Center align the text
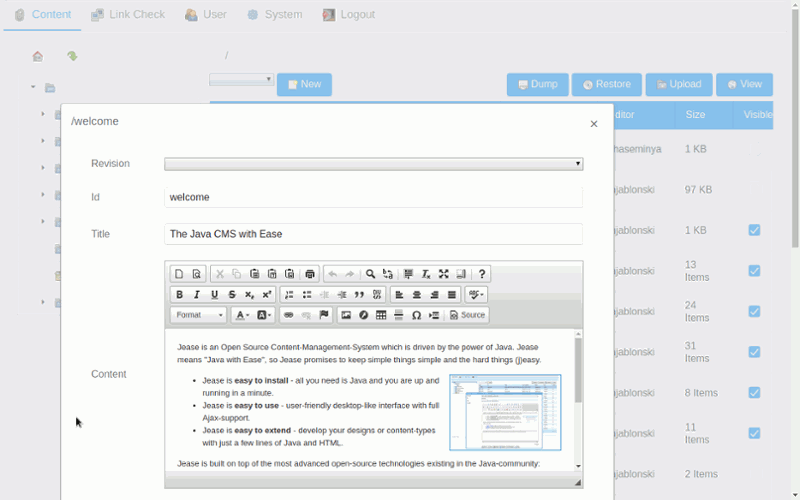Screen dimensions: 800x500 pos(417,294)
